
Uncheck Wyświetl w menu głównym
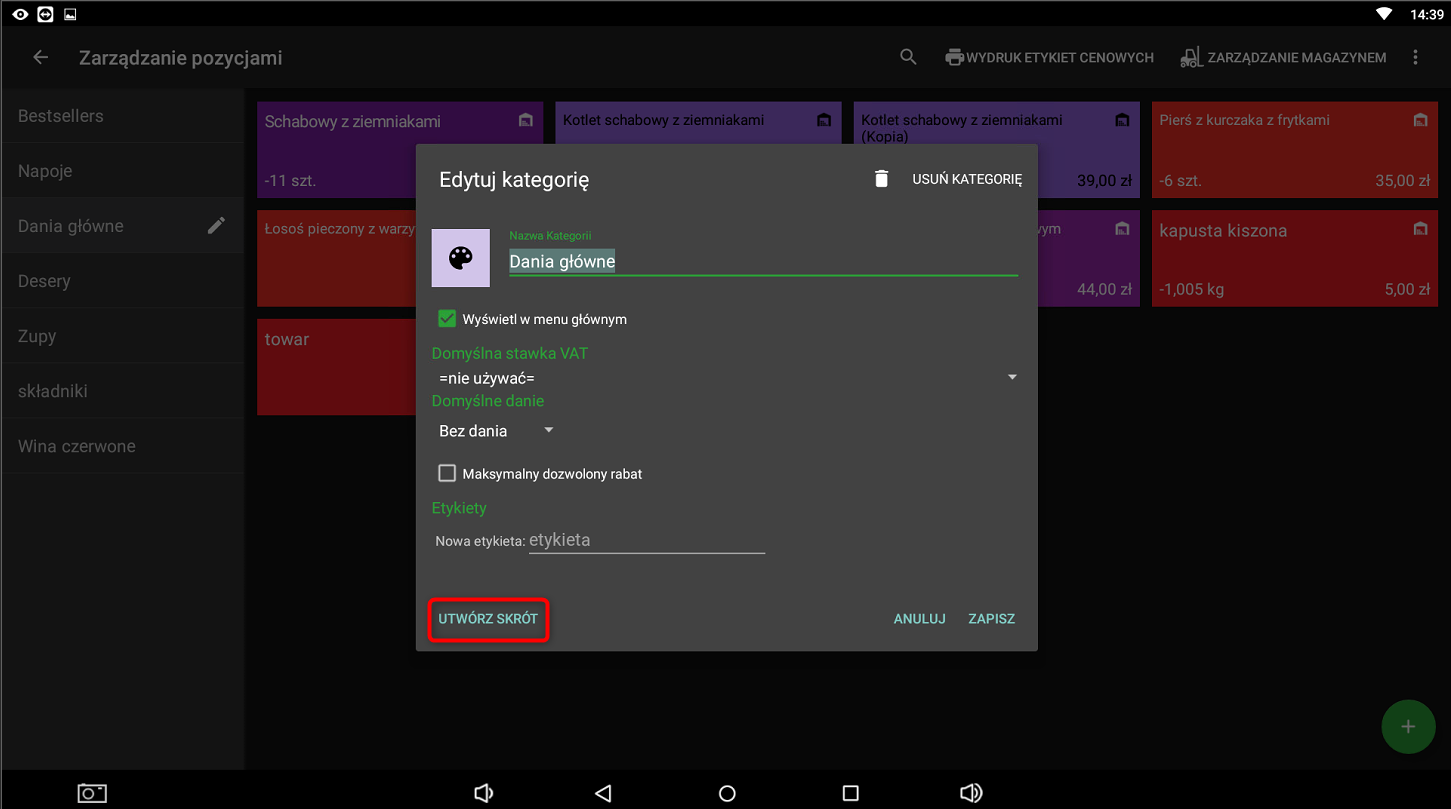pyautogui.click(x=447, y=319)
